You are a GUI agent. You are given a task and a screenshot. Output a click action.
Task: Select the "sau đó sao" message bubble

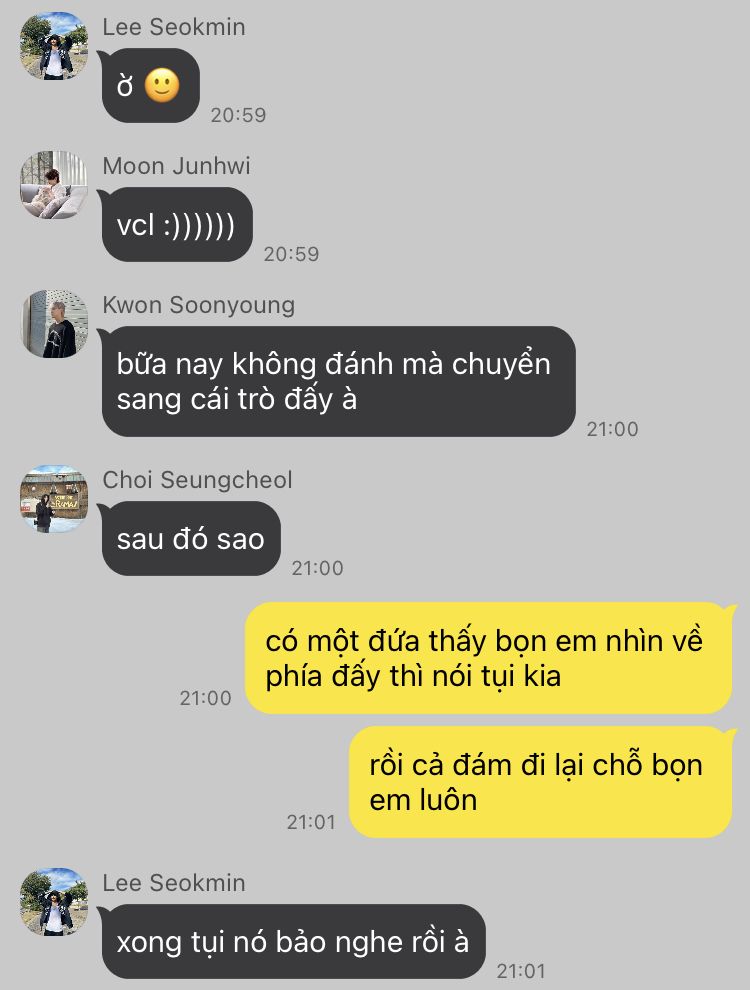click(x=191, y=539)
